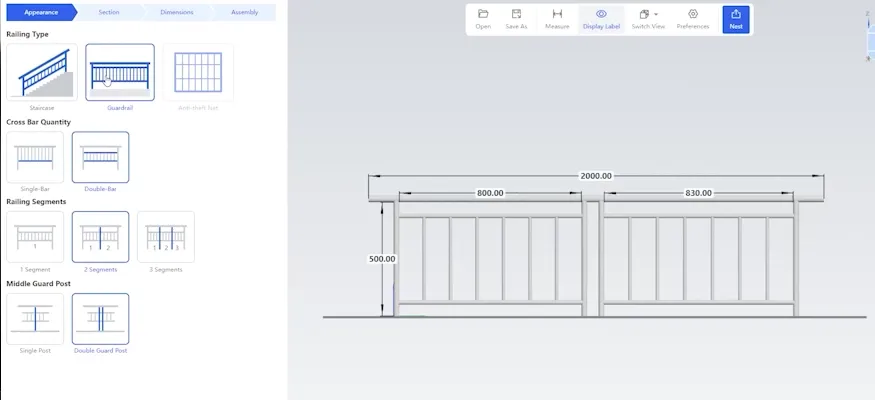This screenshot has height=400, width=875.
Task: Select Double-Bar cross bar option
Action: [x=100, y=158]
